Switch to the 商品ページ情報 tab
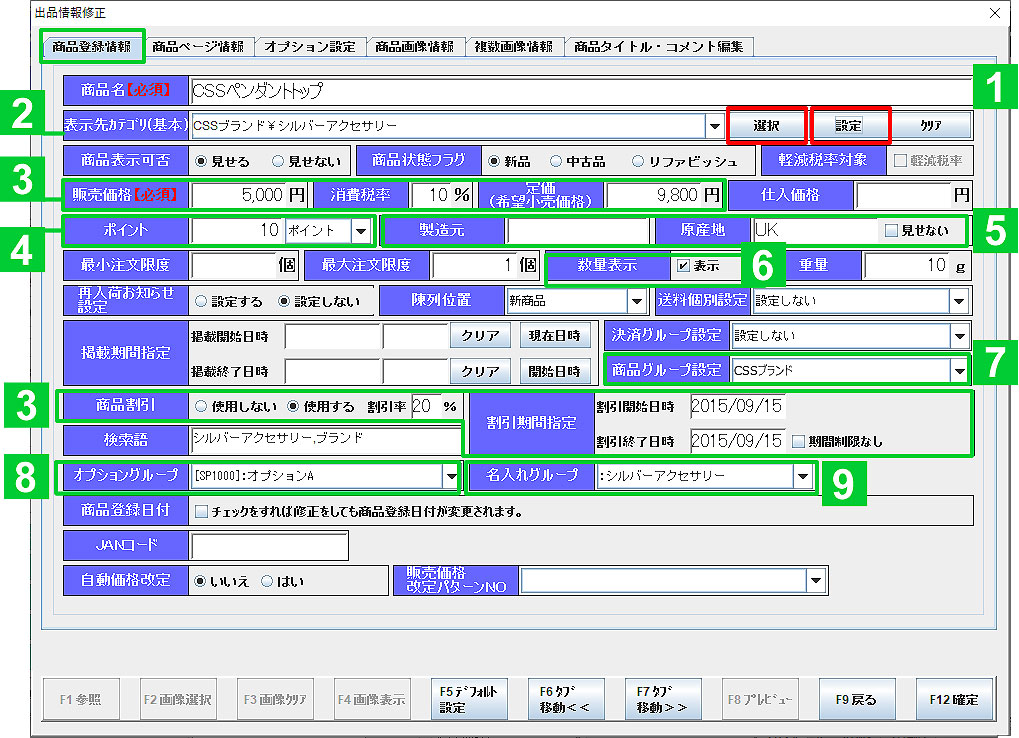The height and width of the screenshot is (738, 1019). 197,47
